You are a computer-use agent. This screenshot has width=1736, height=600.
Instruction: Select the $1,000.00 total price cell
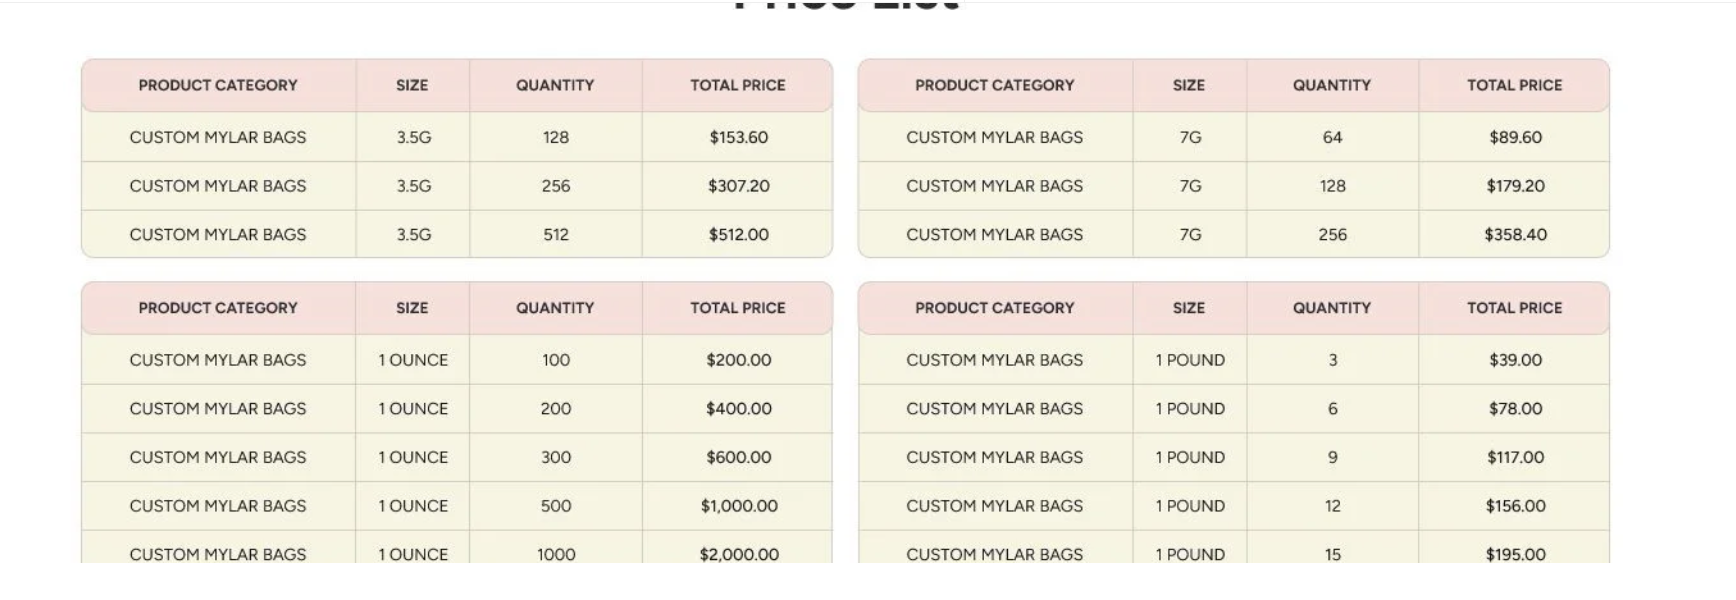point(738,506)
